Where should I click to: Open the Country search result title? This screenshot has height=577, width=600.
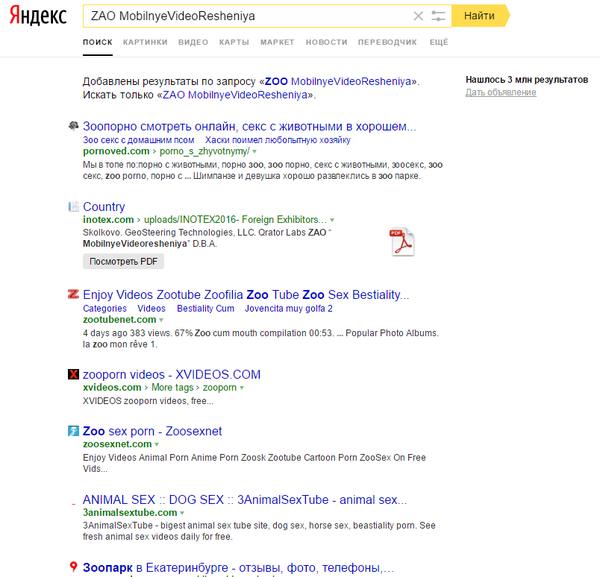pyautogui.click(x=104, y=207)
